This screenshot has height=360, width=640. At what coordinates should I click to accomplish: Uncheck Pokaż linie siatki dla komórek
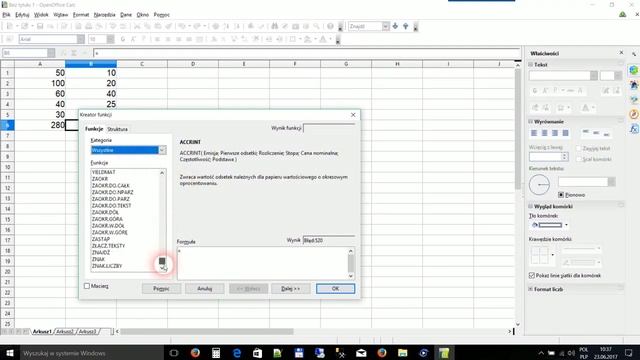coord(532,276)
